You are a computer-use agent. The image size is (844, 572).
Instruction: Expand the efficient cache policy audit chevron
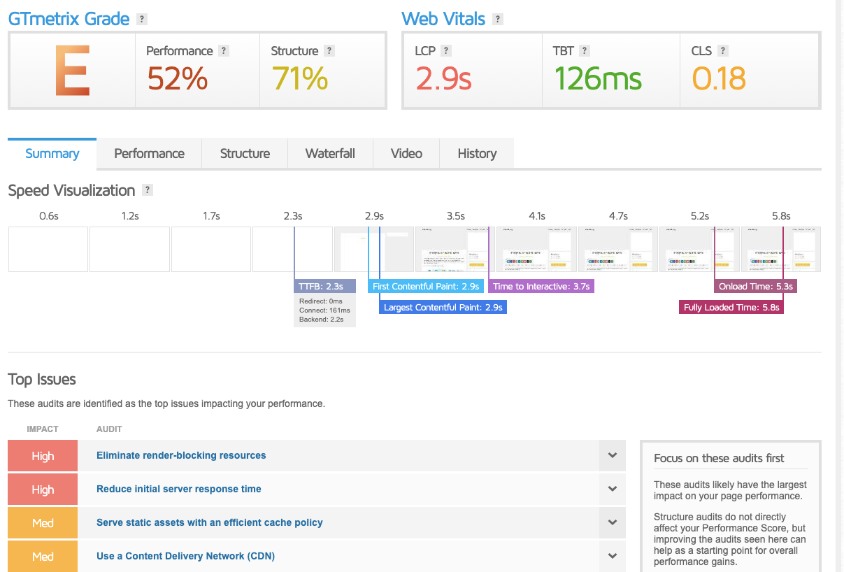coord(611,522)
